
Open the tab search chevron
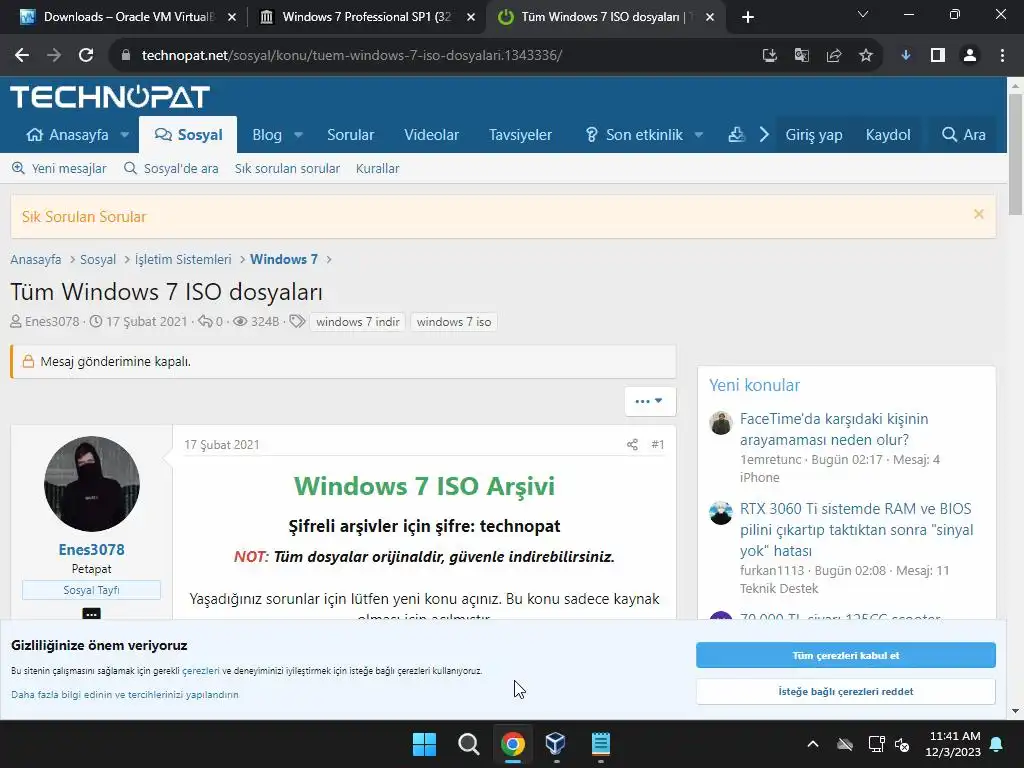[863, 14]
